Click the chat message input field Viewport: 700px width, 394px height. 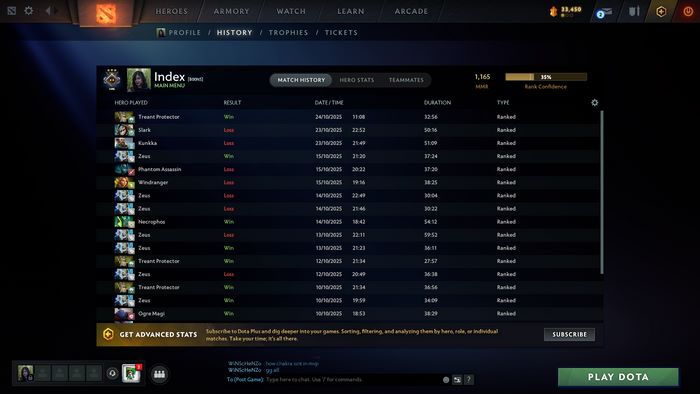pos(353,380)
